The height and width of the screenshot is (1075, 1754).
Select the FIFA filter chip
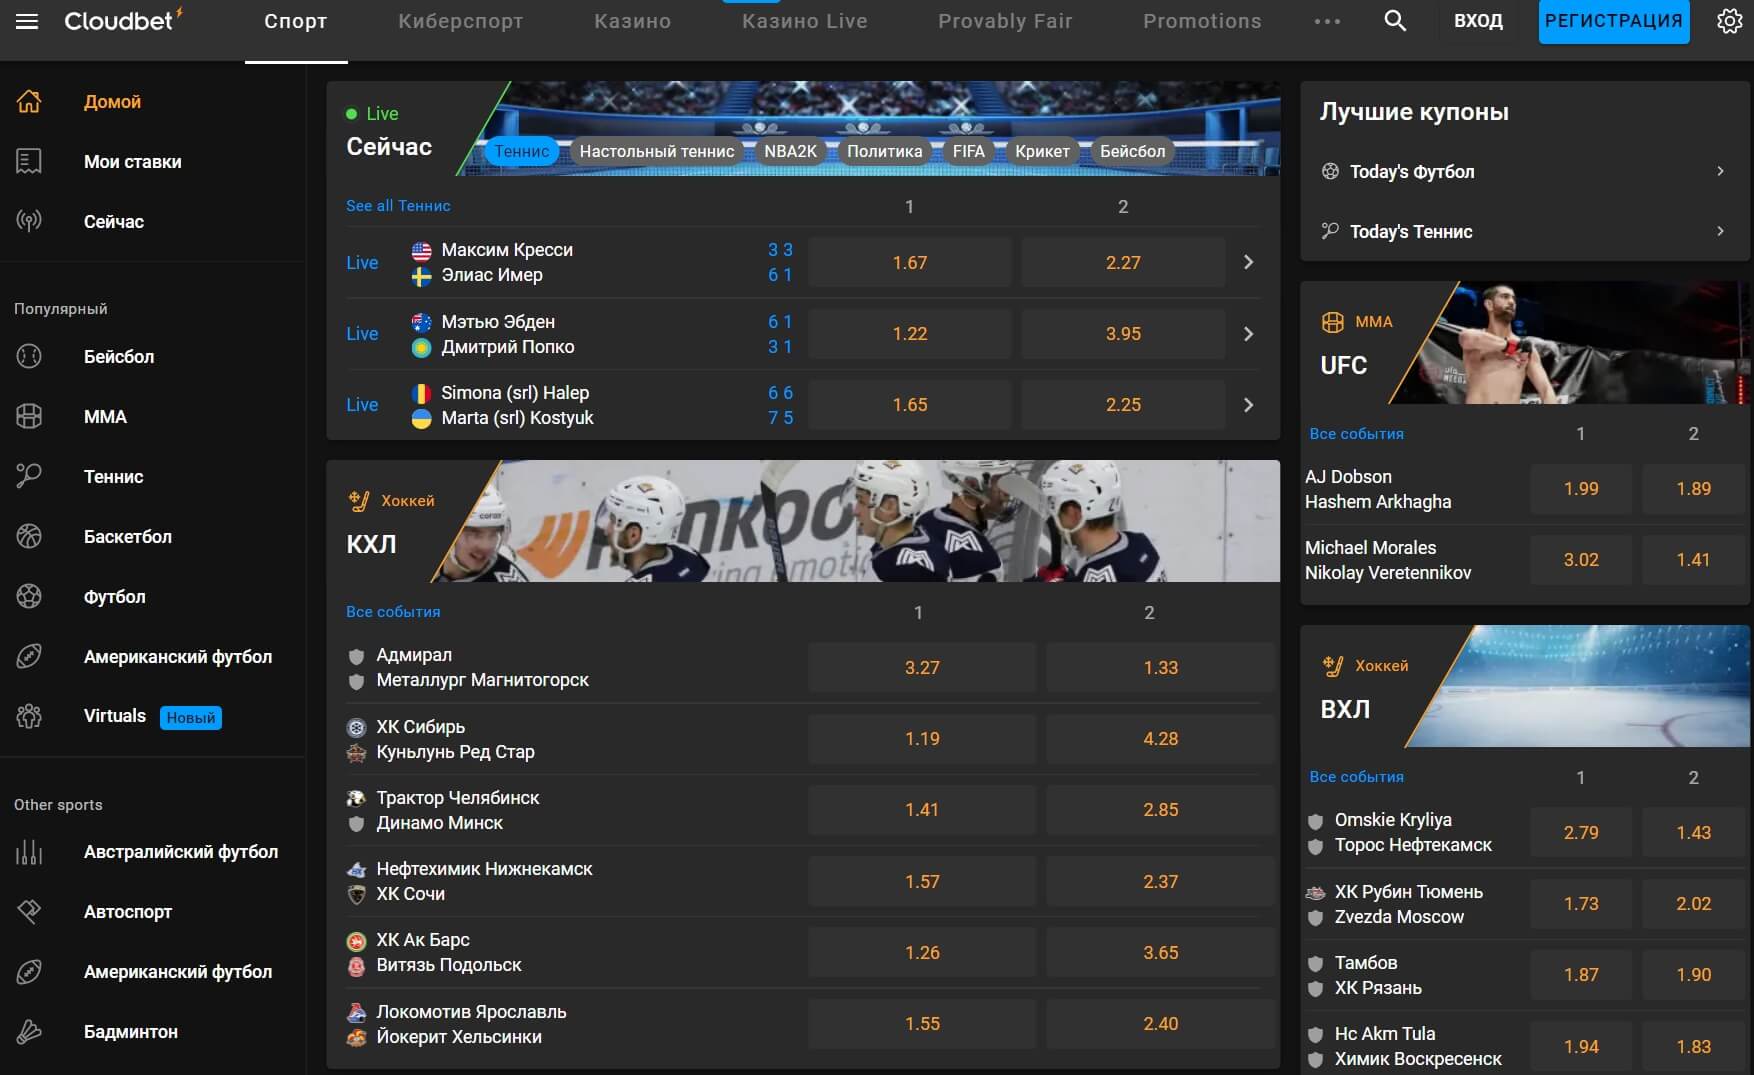coord(969,151)
